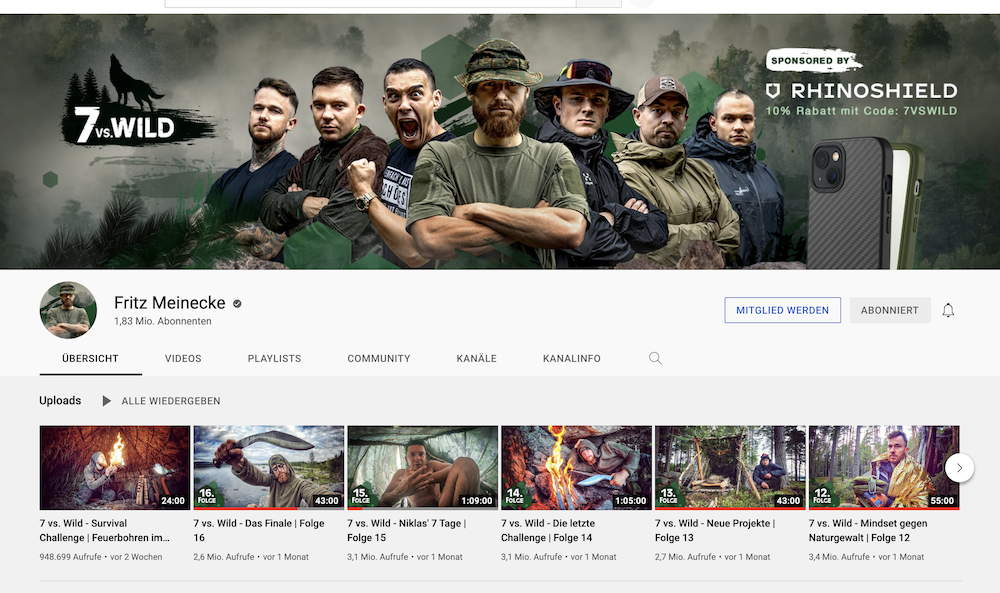The width and height of the screenshot is (1000, 593).
Task: Click title '7 vs. Wild - Das Finale | Folge 16'
Action: point(259,531)
